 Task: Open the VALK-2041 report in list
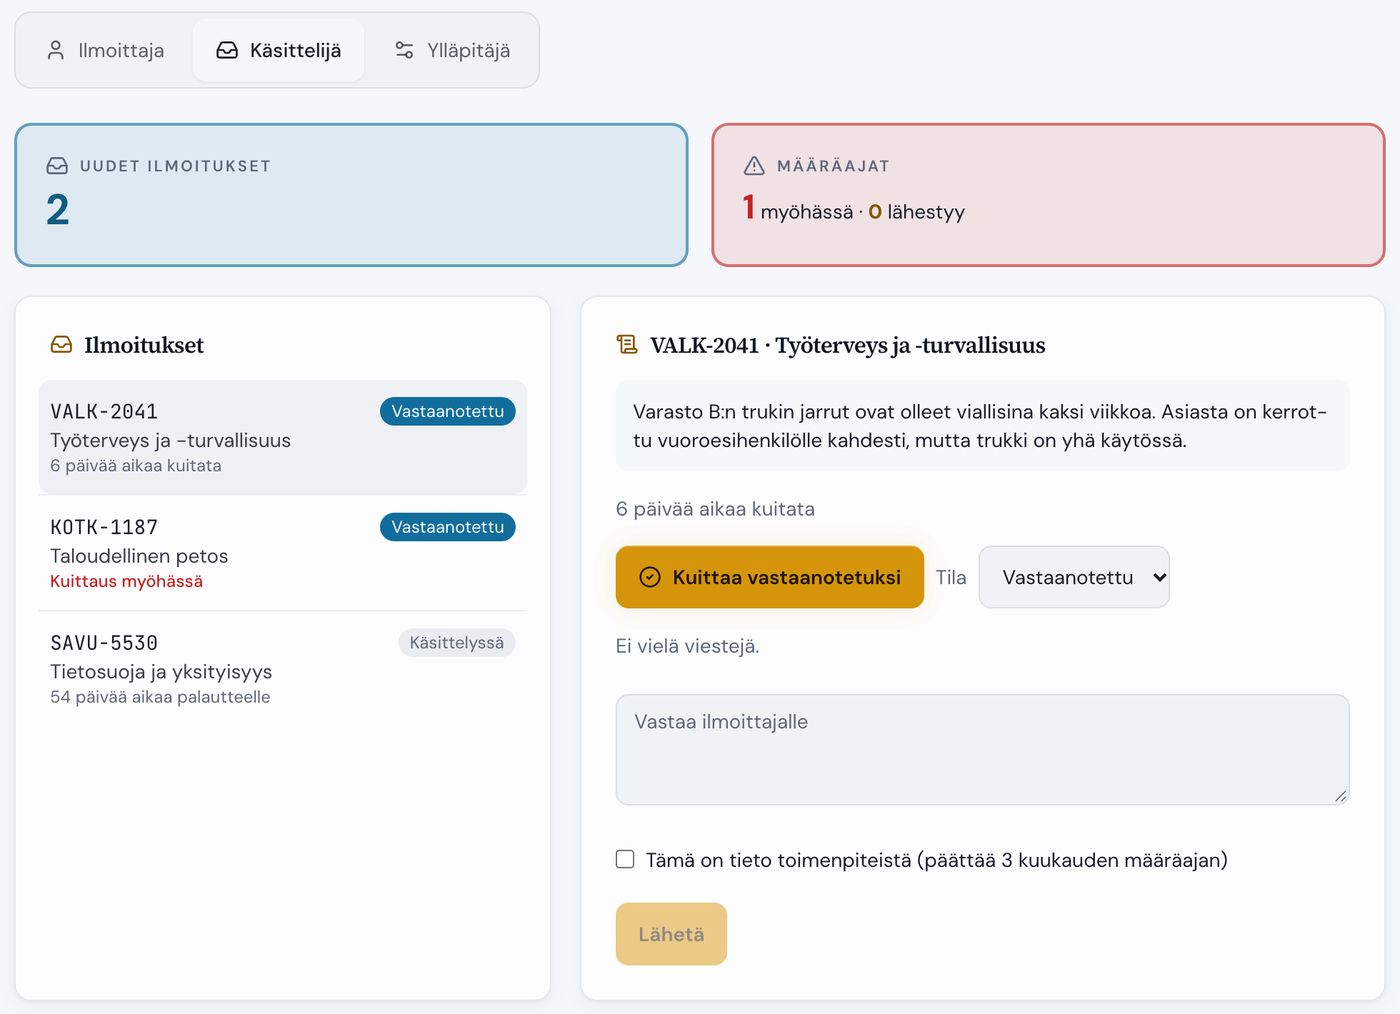283,437
